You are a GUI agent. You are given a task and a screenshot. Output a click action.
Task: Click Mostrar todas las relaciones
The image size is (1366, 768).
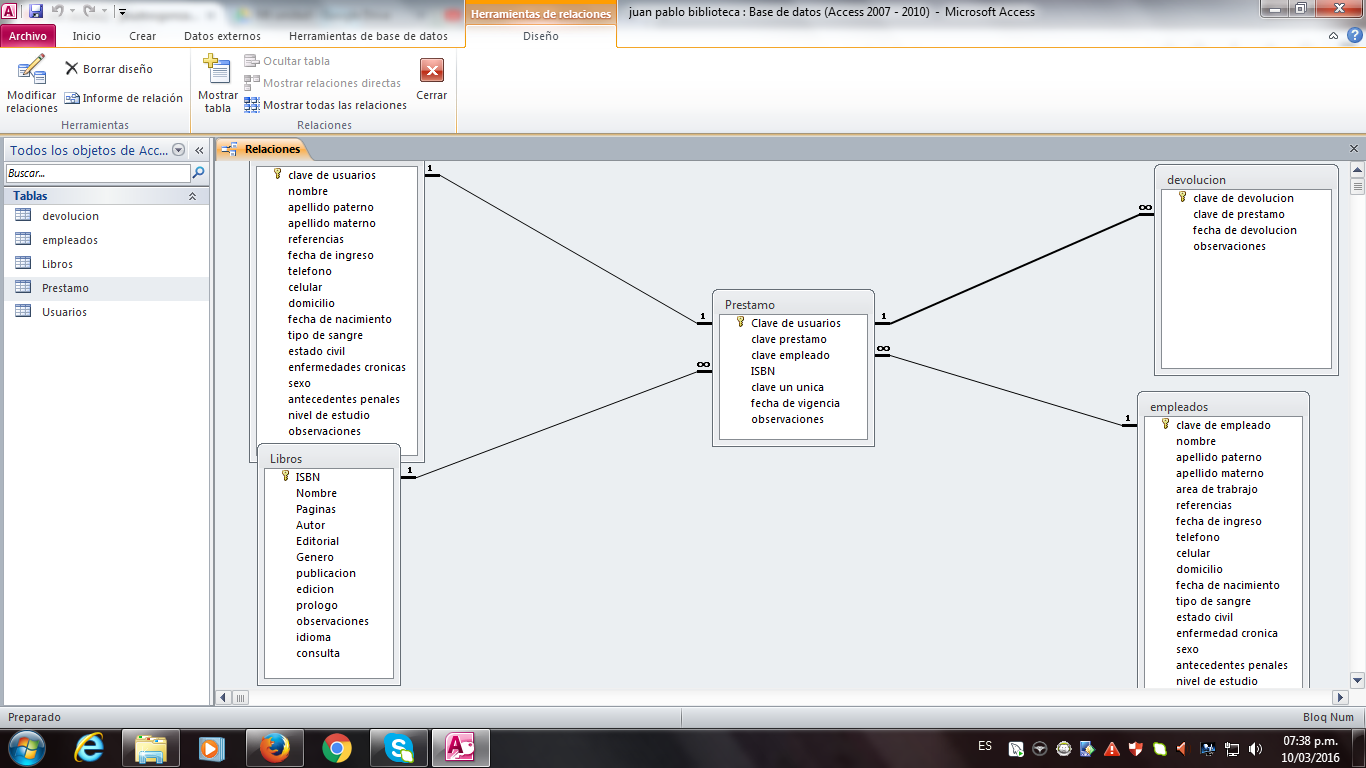click(x=326, y=105)
